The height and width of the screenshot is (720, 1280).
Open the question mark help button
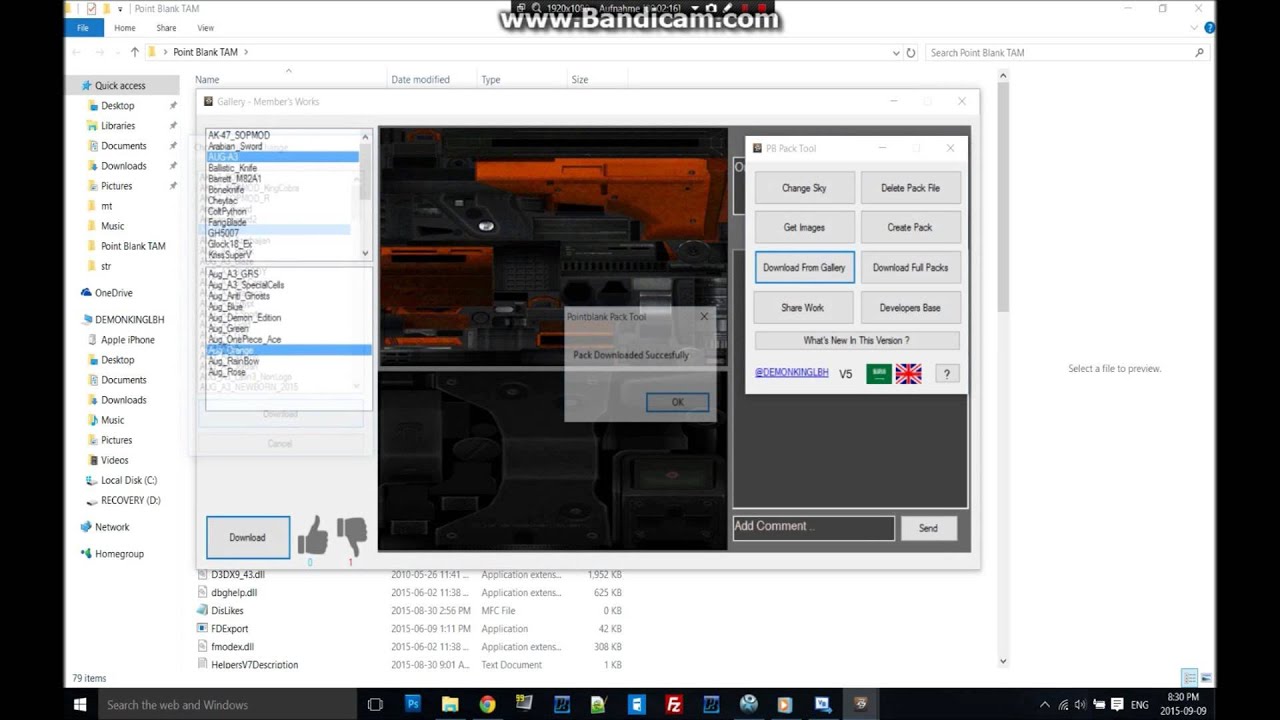coord(947,374)
